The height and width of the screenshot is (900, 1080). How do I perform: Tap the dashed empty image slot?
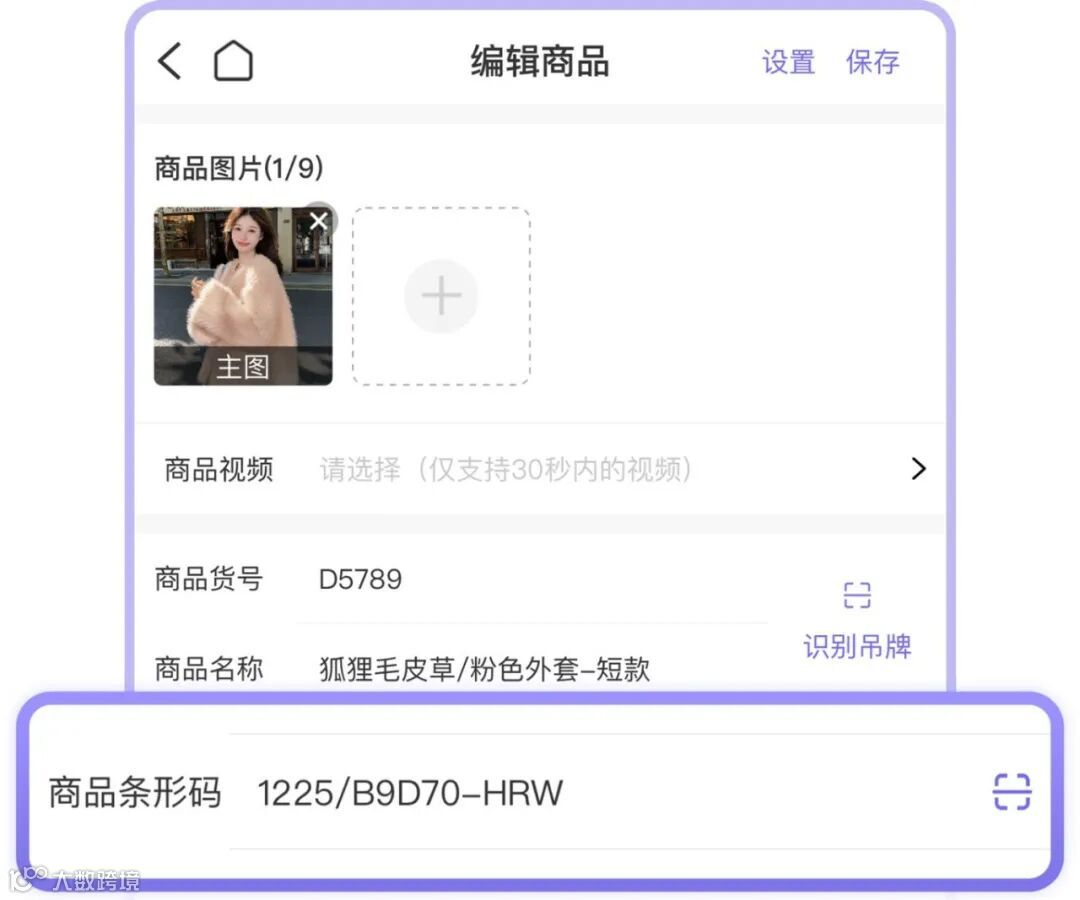click(x=441, y=296)
